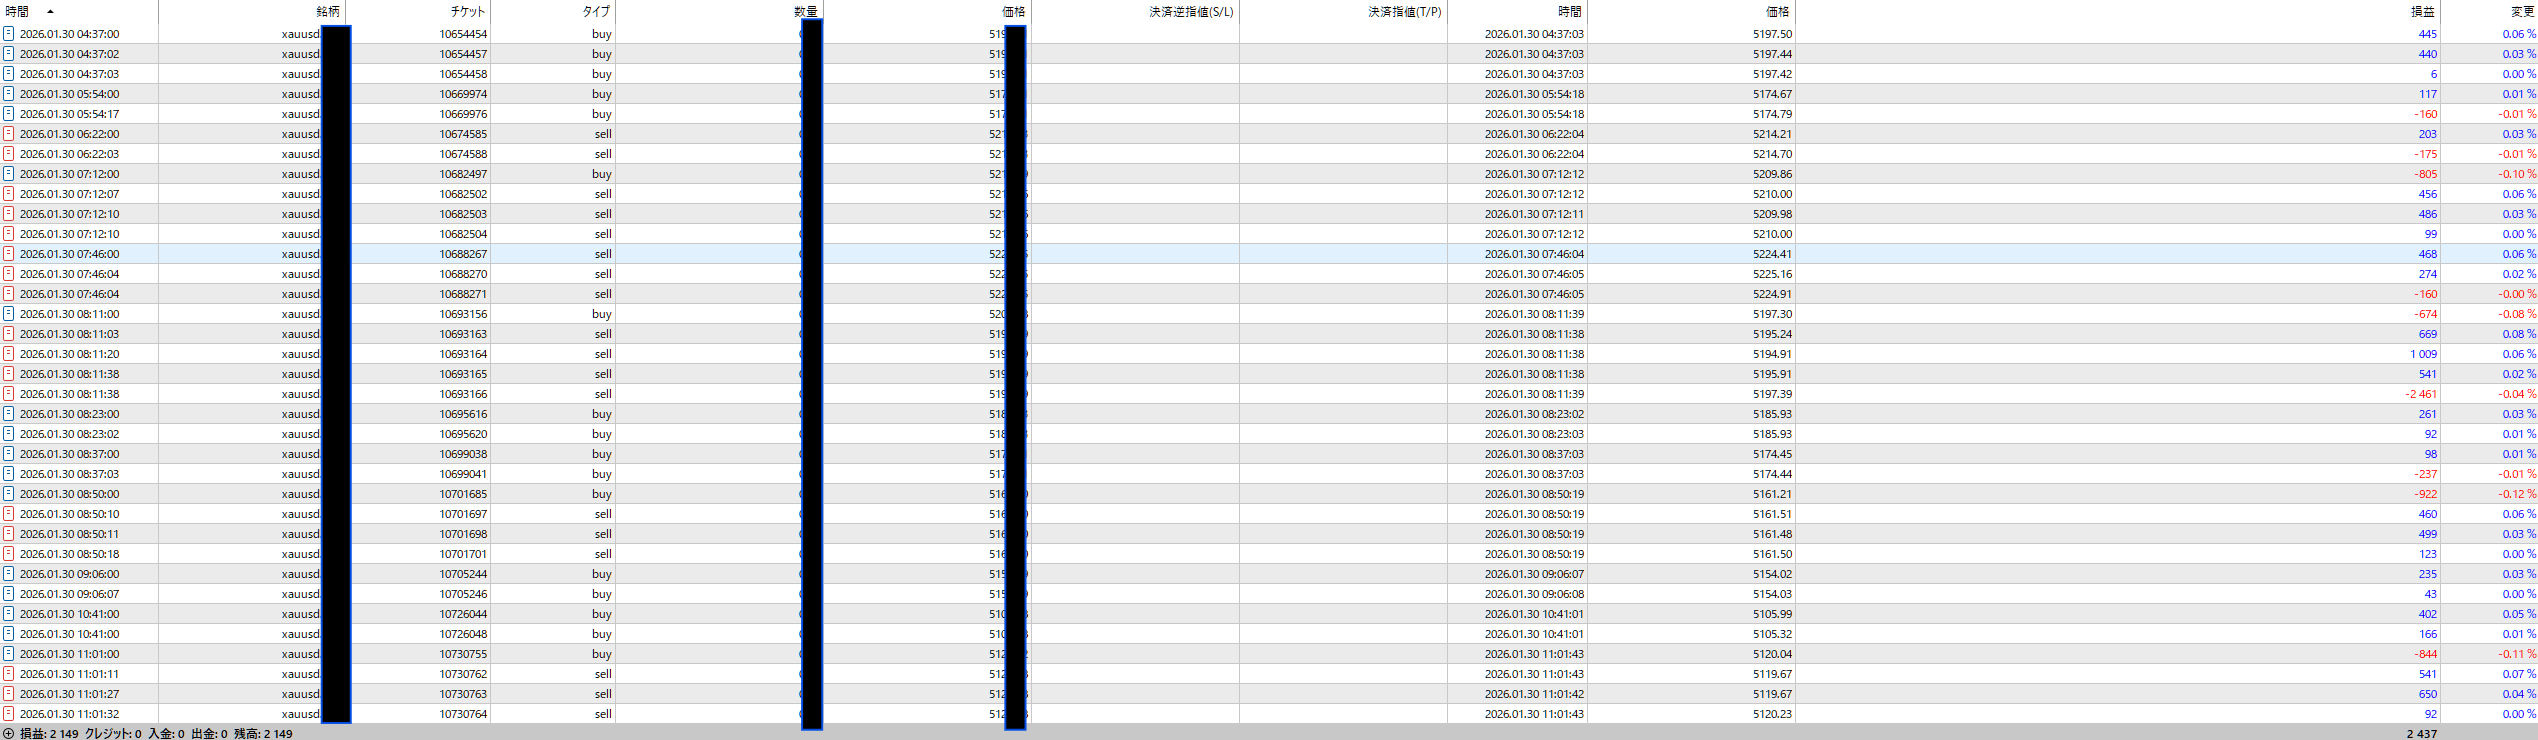Click the sell type cell for ticket 10730762
Viewport: 2538px width, 740px height.
point(603,674)
